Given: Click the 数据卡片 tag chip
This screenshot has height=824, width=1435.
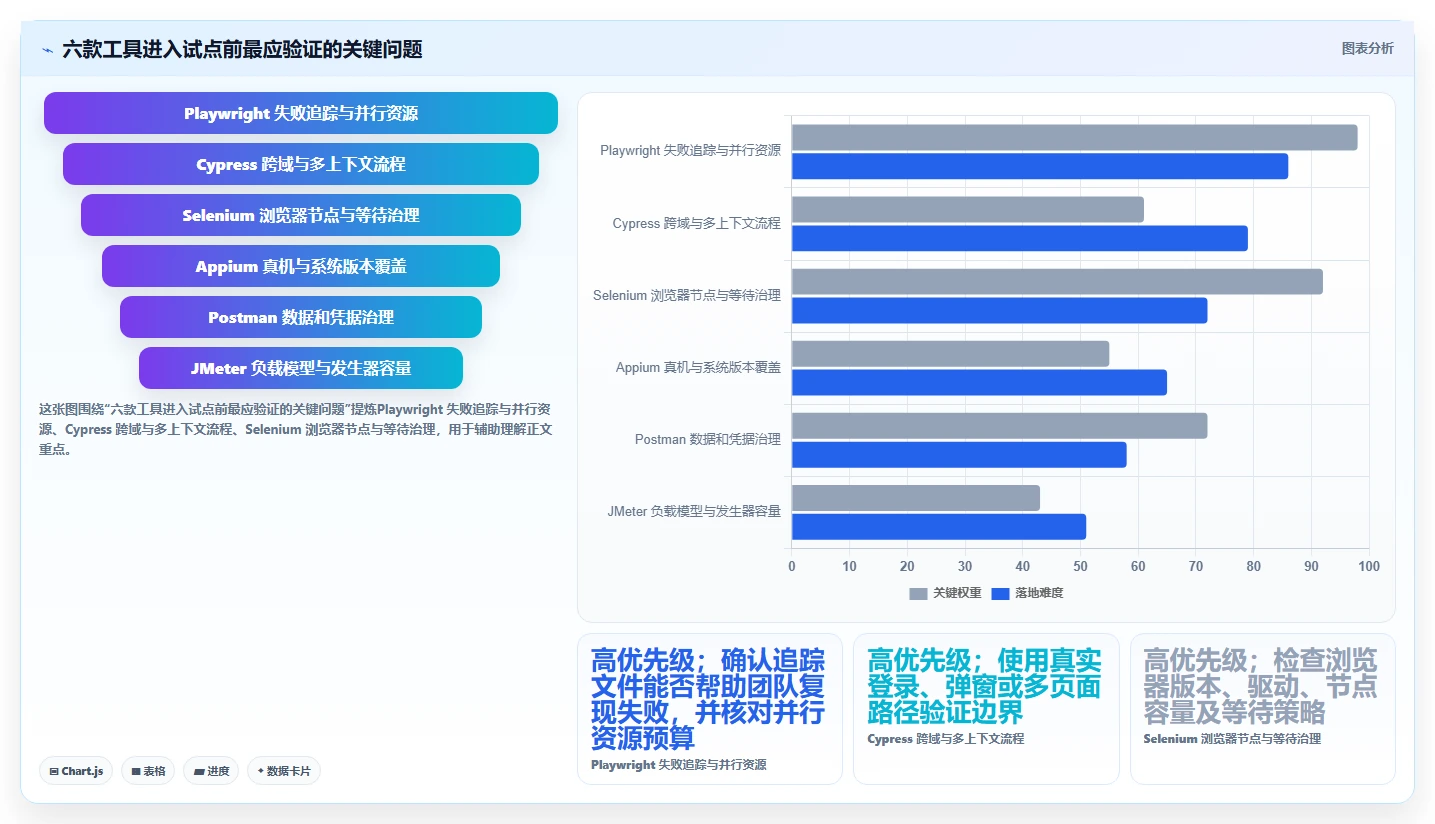Looking at the screenshot, I should coord(284,771).
